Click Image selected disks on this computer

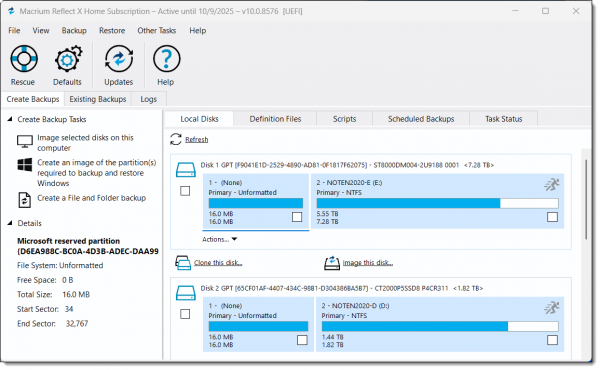85,143
